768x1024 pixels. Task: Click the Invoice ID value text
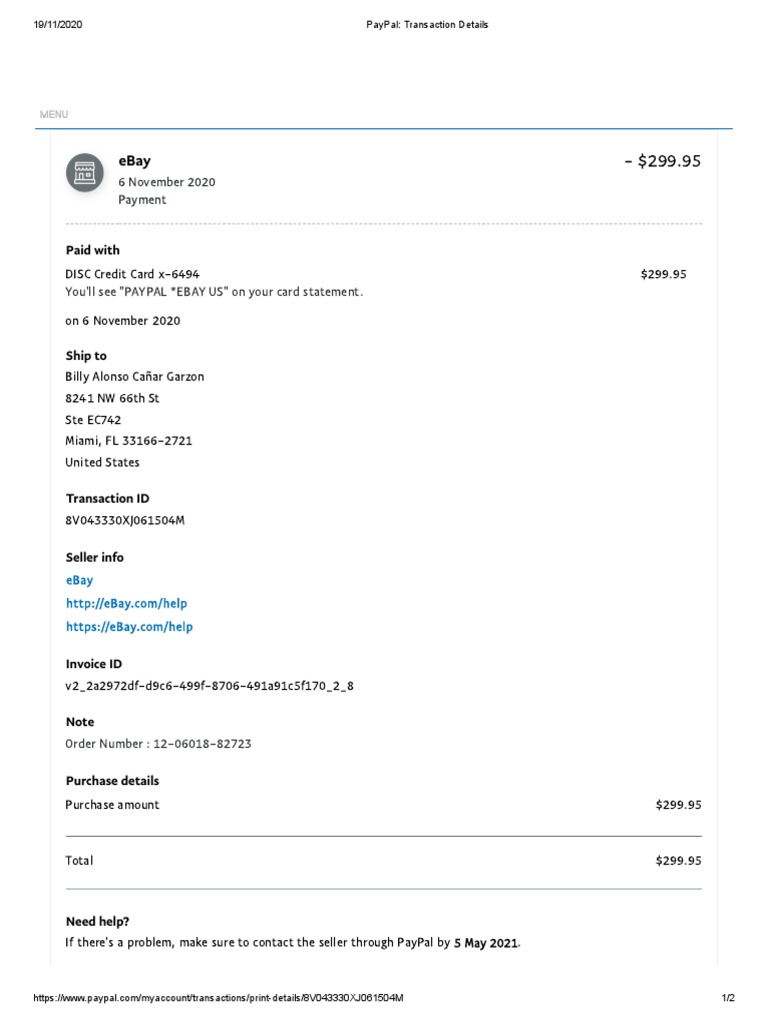tap(209, 686)
